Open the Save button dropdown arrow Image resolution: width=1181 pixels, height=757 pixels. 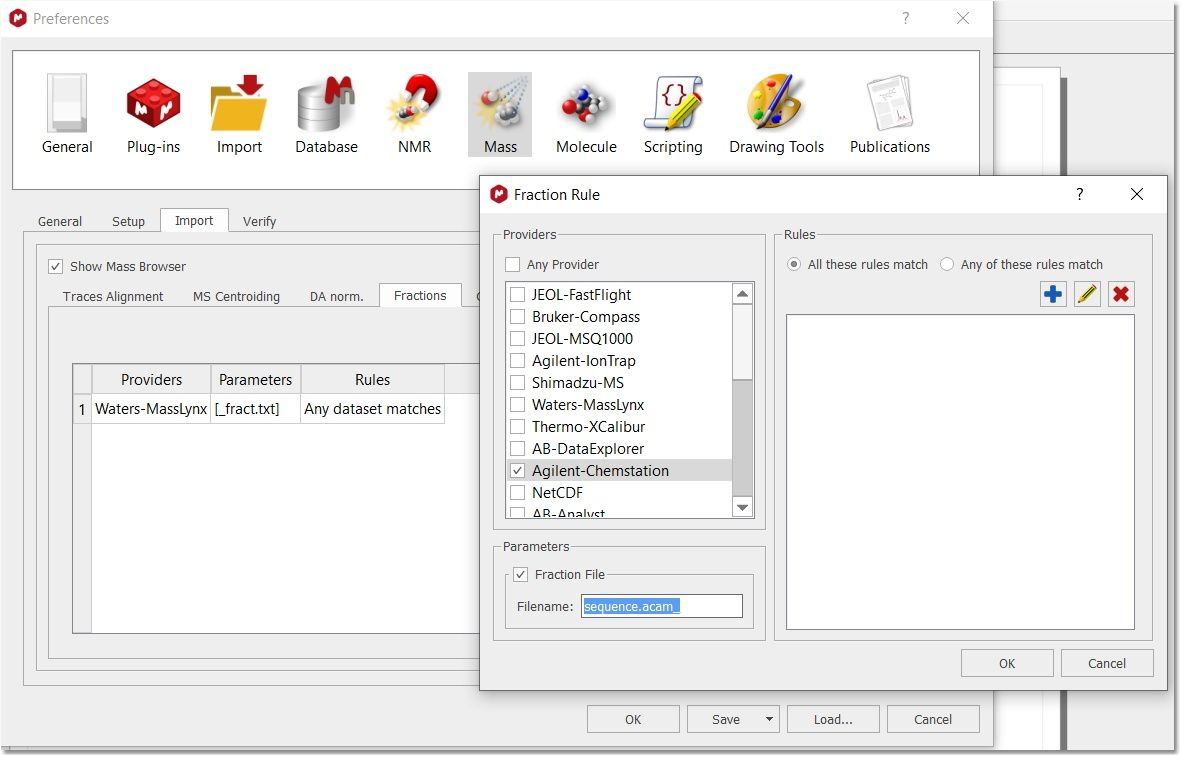tap(769, 719)
